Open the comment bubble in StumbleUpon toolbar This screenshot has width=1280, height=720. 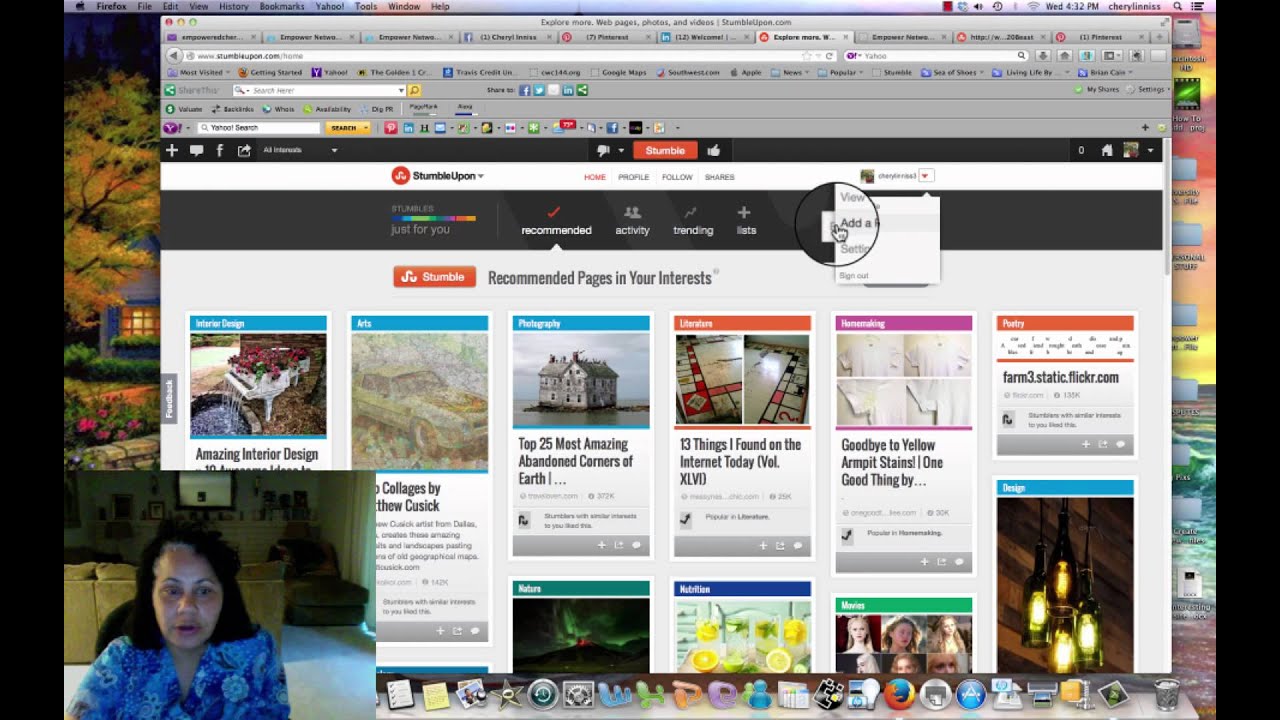click(196, 150)
